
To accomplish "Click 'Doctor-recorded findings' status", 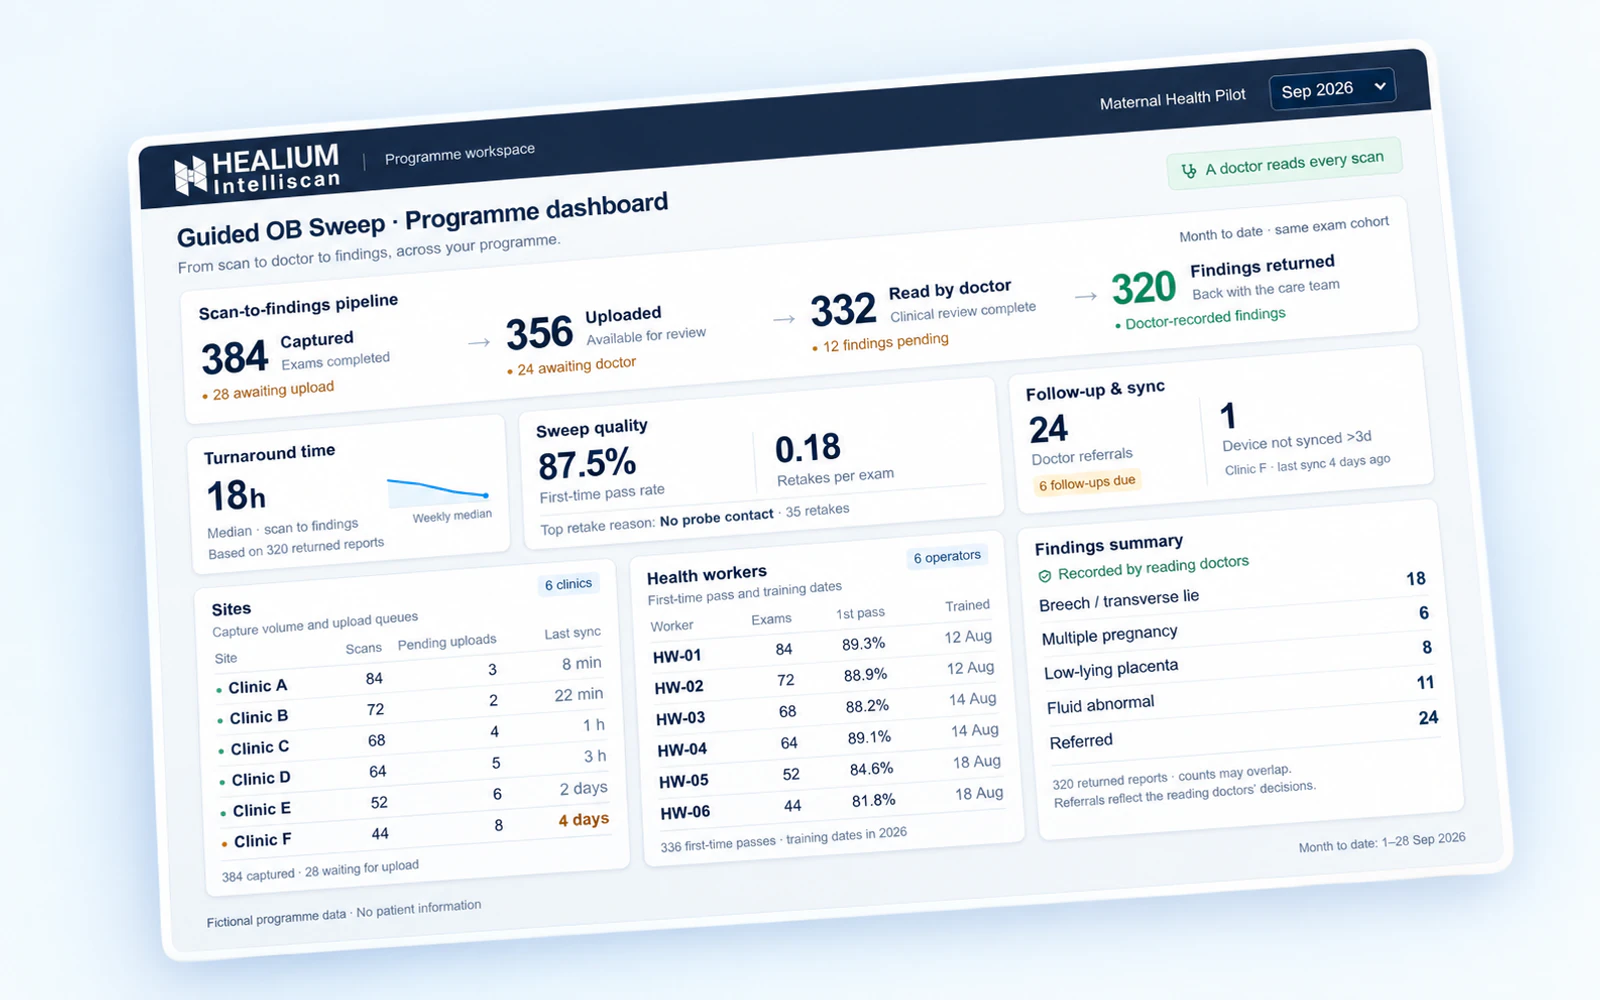I will pos(1200,318).
